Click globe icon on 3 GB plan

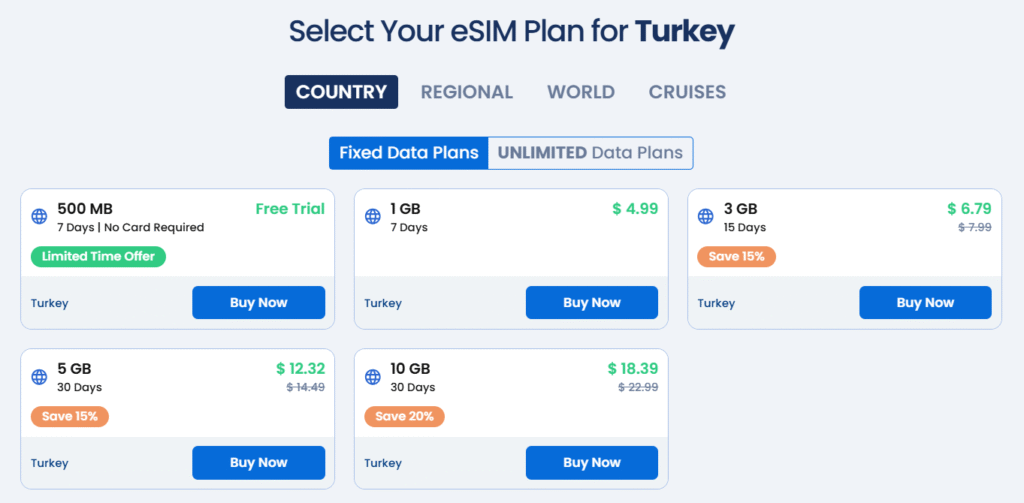706,216
